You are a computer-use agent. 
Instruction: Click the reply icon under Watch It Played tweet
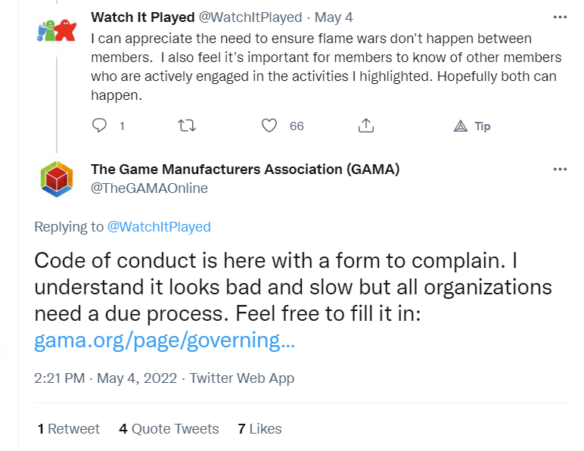click(99, 126)
